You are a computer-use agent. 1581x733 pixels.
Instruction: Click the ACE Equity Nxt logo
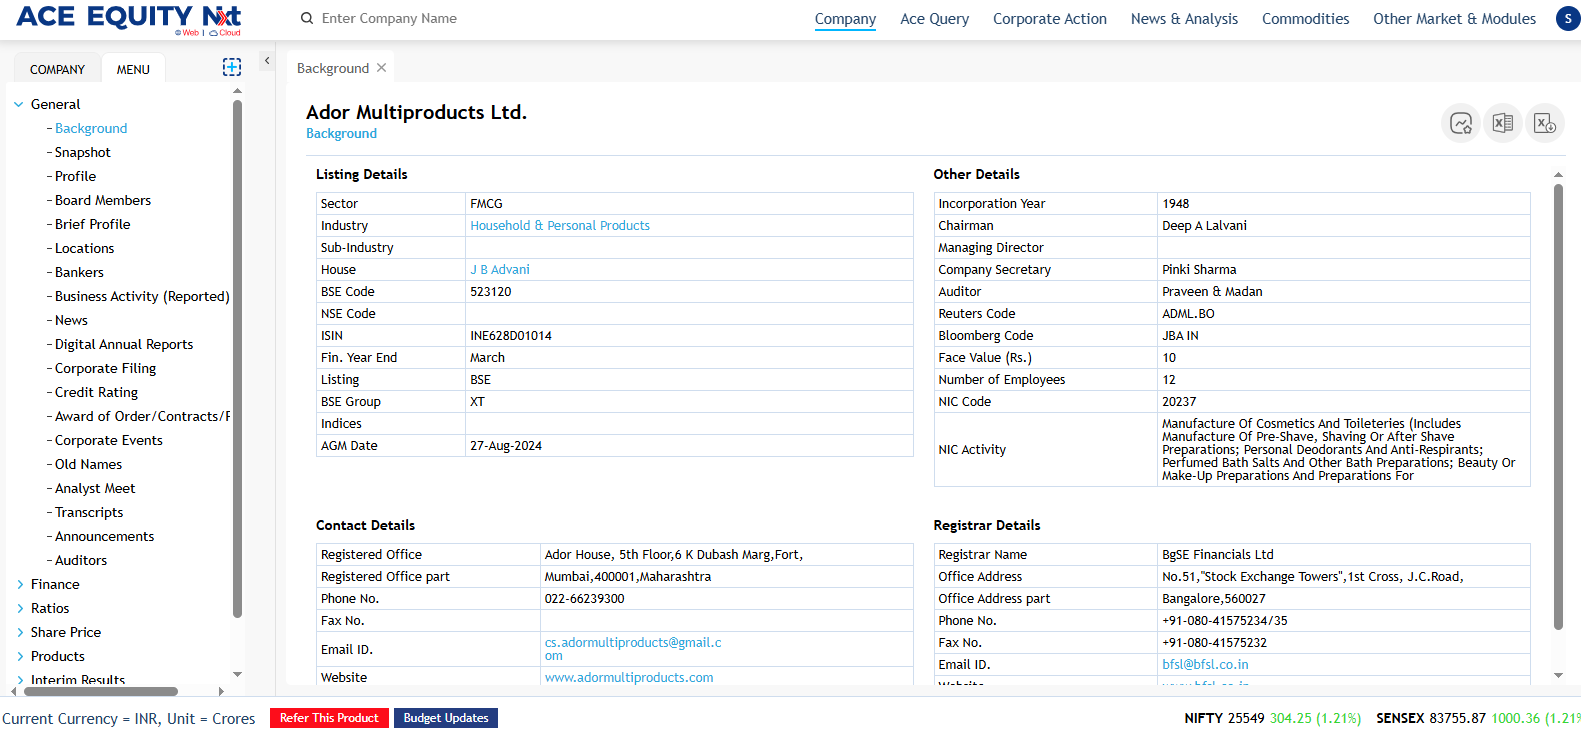(128, 18)
